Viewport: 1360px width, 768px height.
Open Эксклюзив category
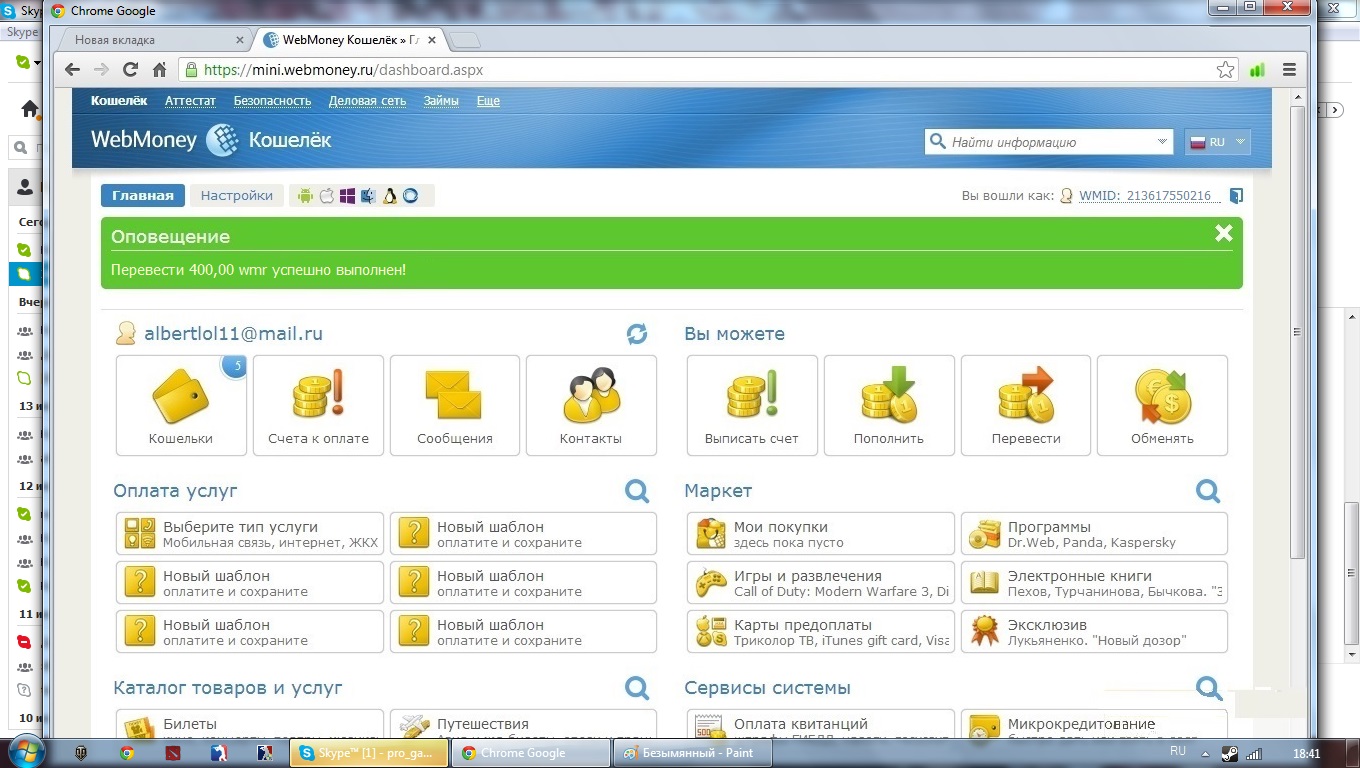[1094, 632]
